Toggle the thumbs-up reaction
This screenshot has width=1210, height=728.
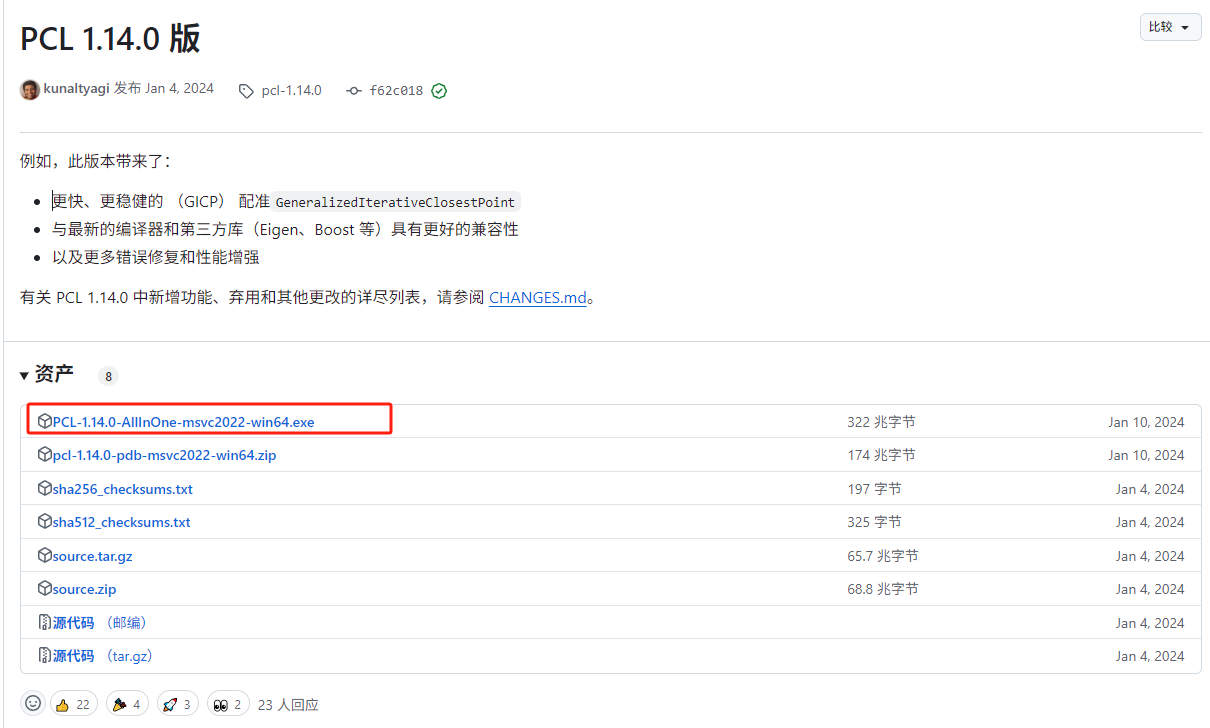point(73,703)
